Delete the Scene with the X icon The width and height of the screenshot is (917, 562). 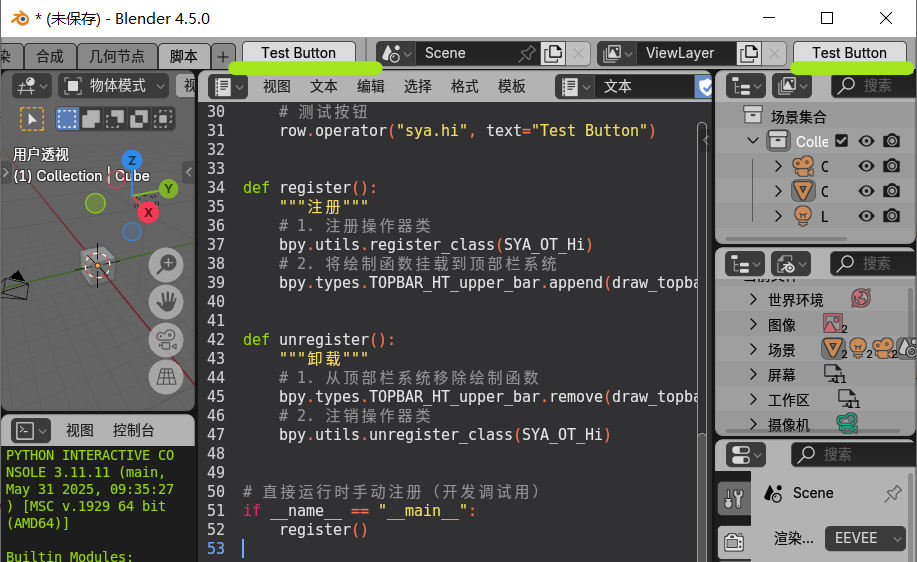[x=578, y=54]
